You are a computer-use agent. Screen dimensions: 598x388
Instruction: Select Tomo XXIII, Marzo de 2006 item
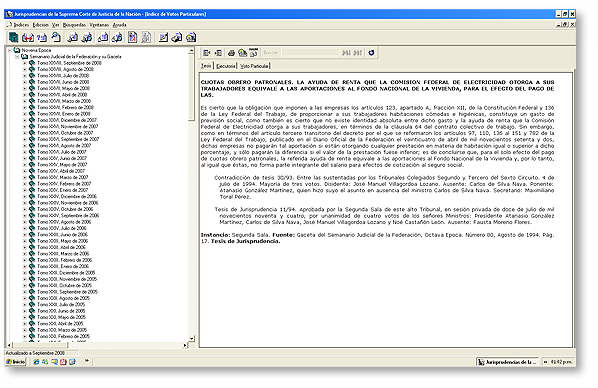point(63,254)
